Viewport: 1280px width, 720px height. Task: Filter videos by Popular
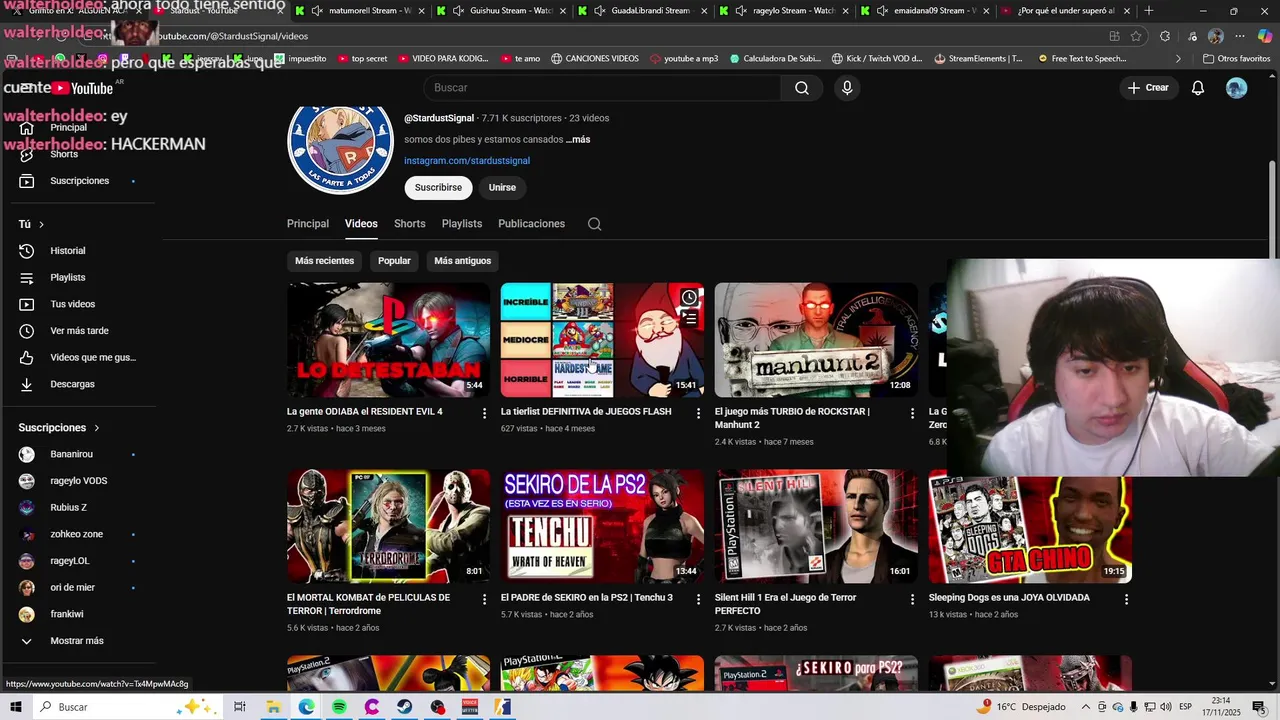tap(394, 261)
